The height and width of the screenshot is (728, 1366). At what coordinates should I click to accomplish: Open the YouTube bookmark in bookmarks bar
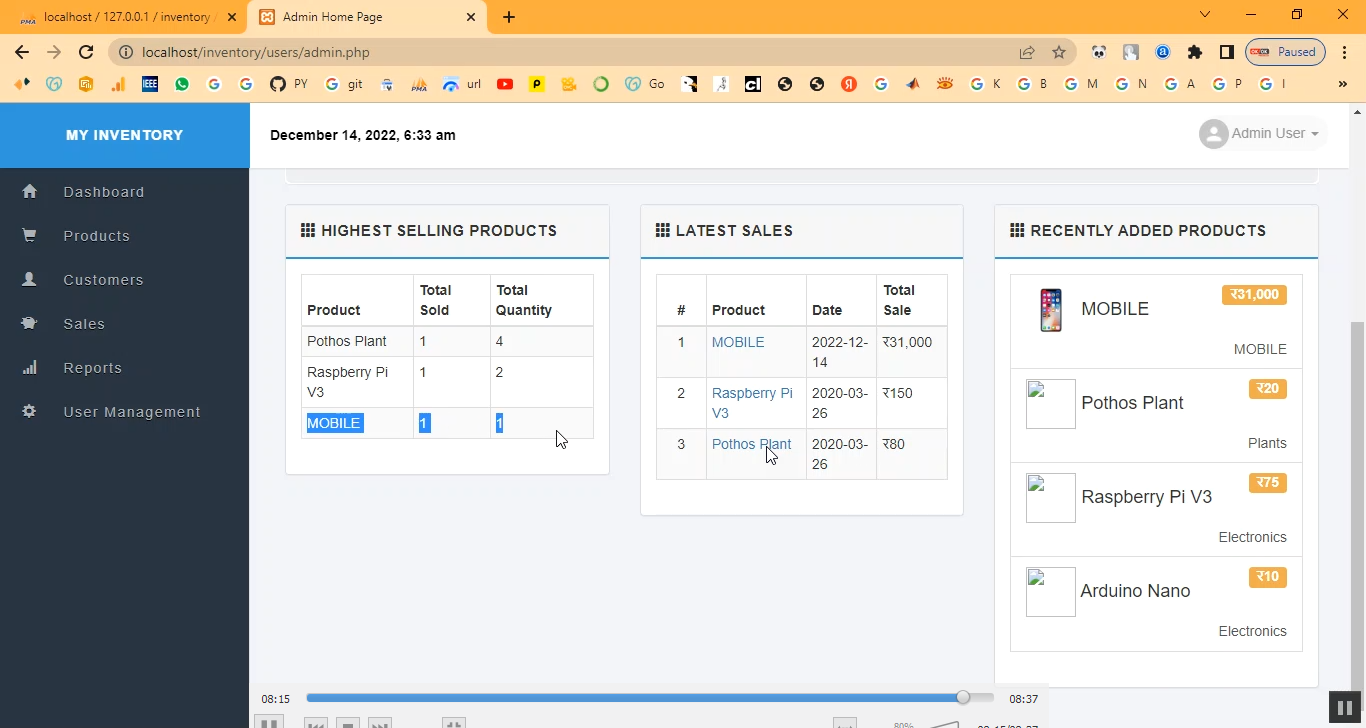point(505,84)
